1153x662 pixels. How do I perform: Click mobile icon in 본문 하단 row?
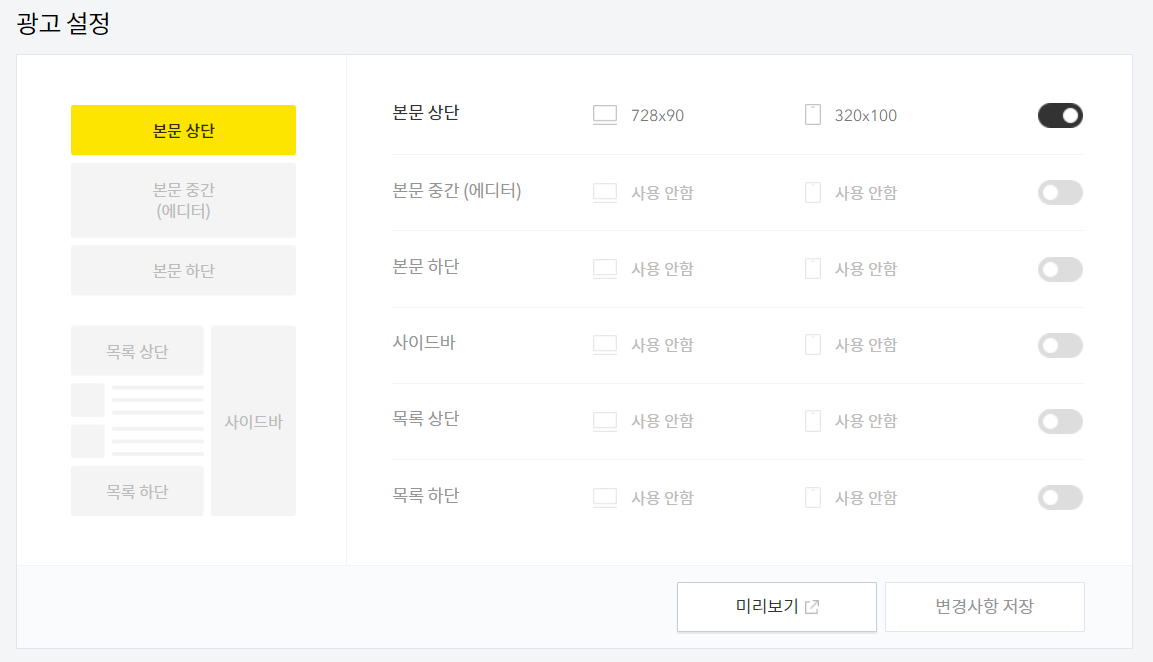[813, 268]
